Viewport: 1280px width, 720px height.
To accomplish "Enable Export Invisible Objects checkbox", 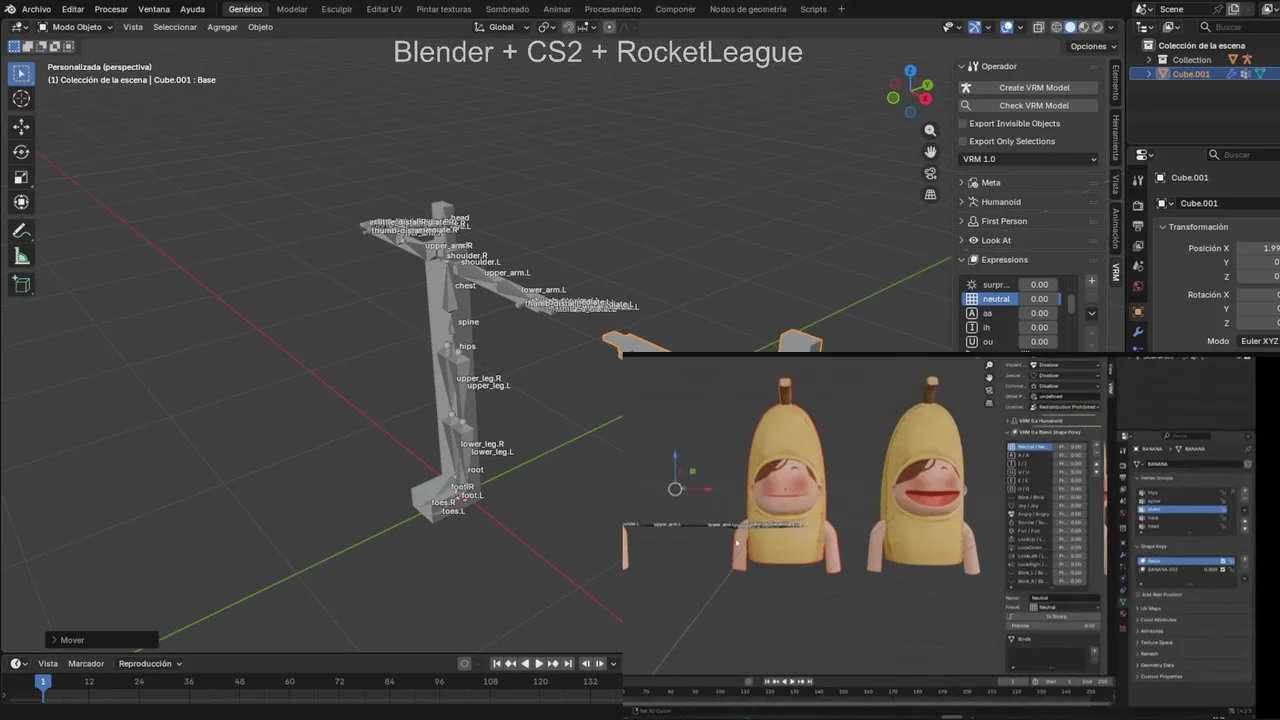I will (x=963, y=123).
